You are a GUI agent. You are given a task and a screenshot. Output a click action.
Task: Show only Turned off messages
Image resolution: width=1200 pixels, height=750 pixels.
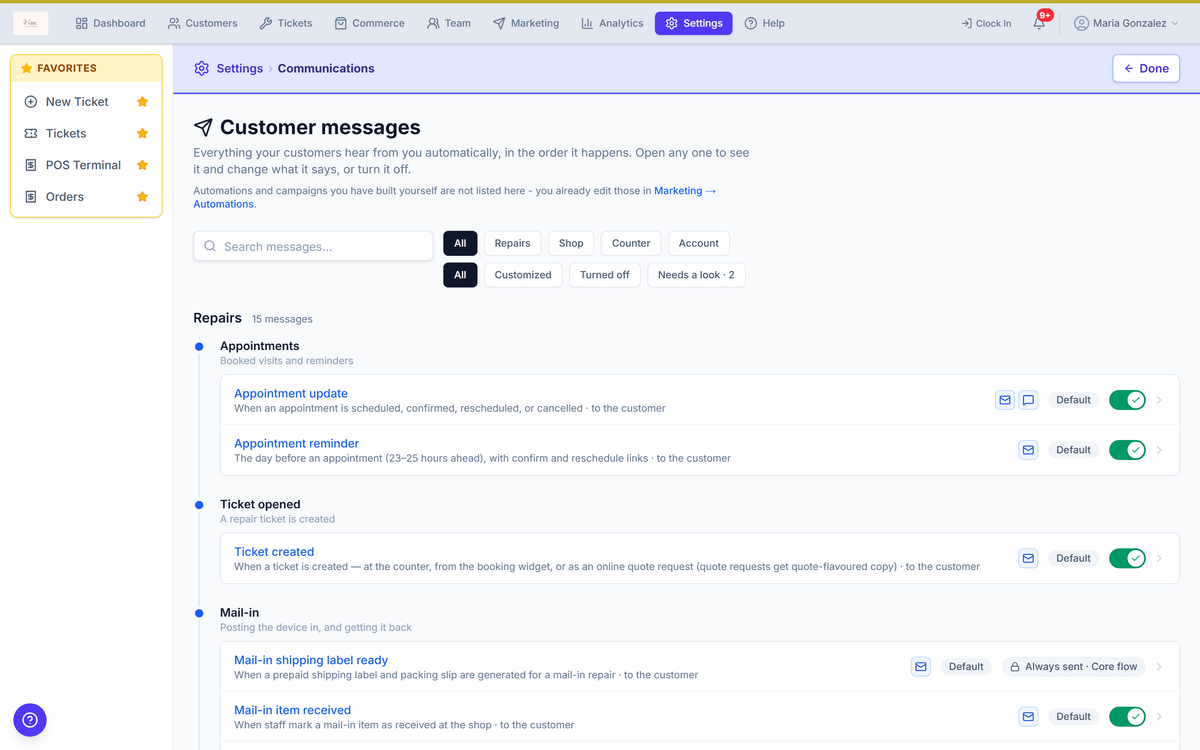(x=605, y=275)
